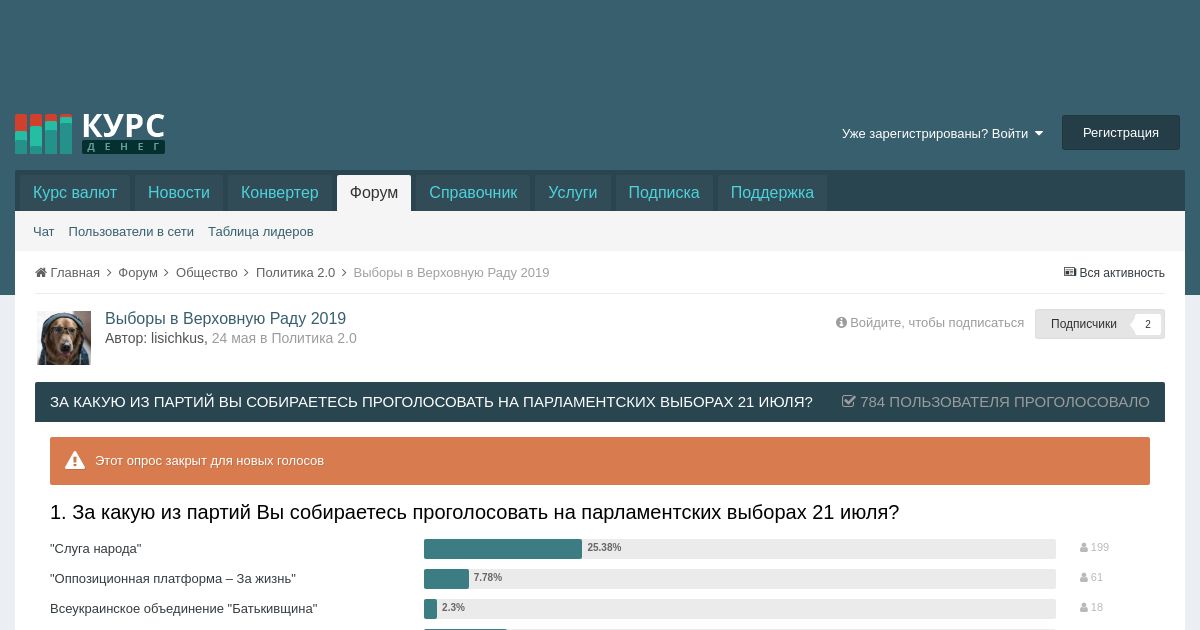Open lisichkus dog avatar image
1200x630 pixels.
(x=64, y=337)
